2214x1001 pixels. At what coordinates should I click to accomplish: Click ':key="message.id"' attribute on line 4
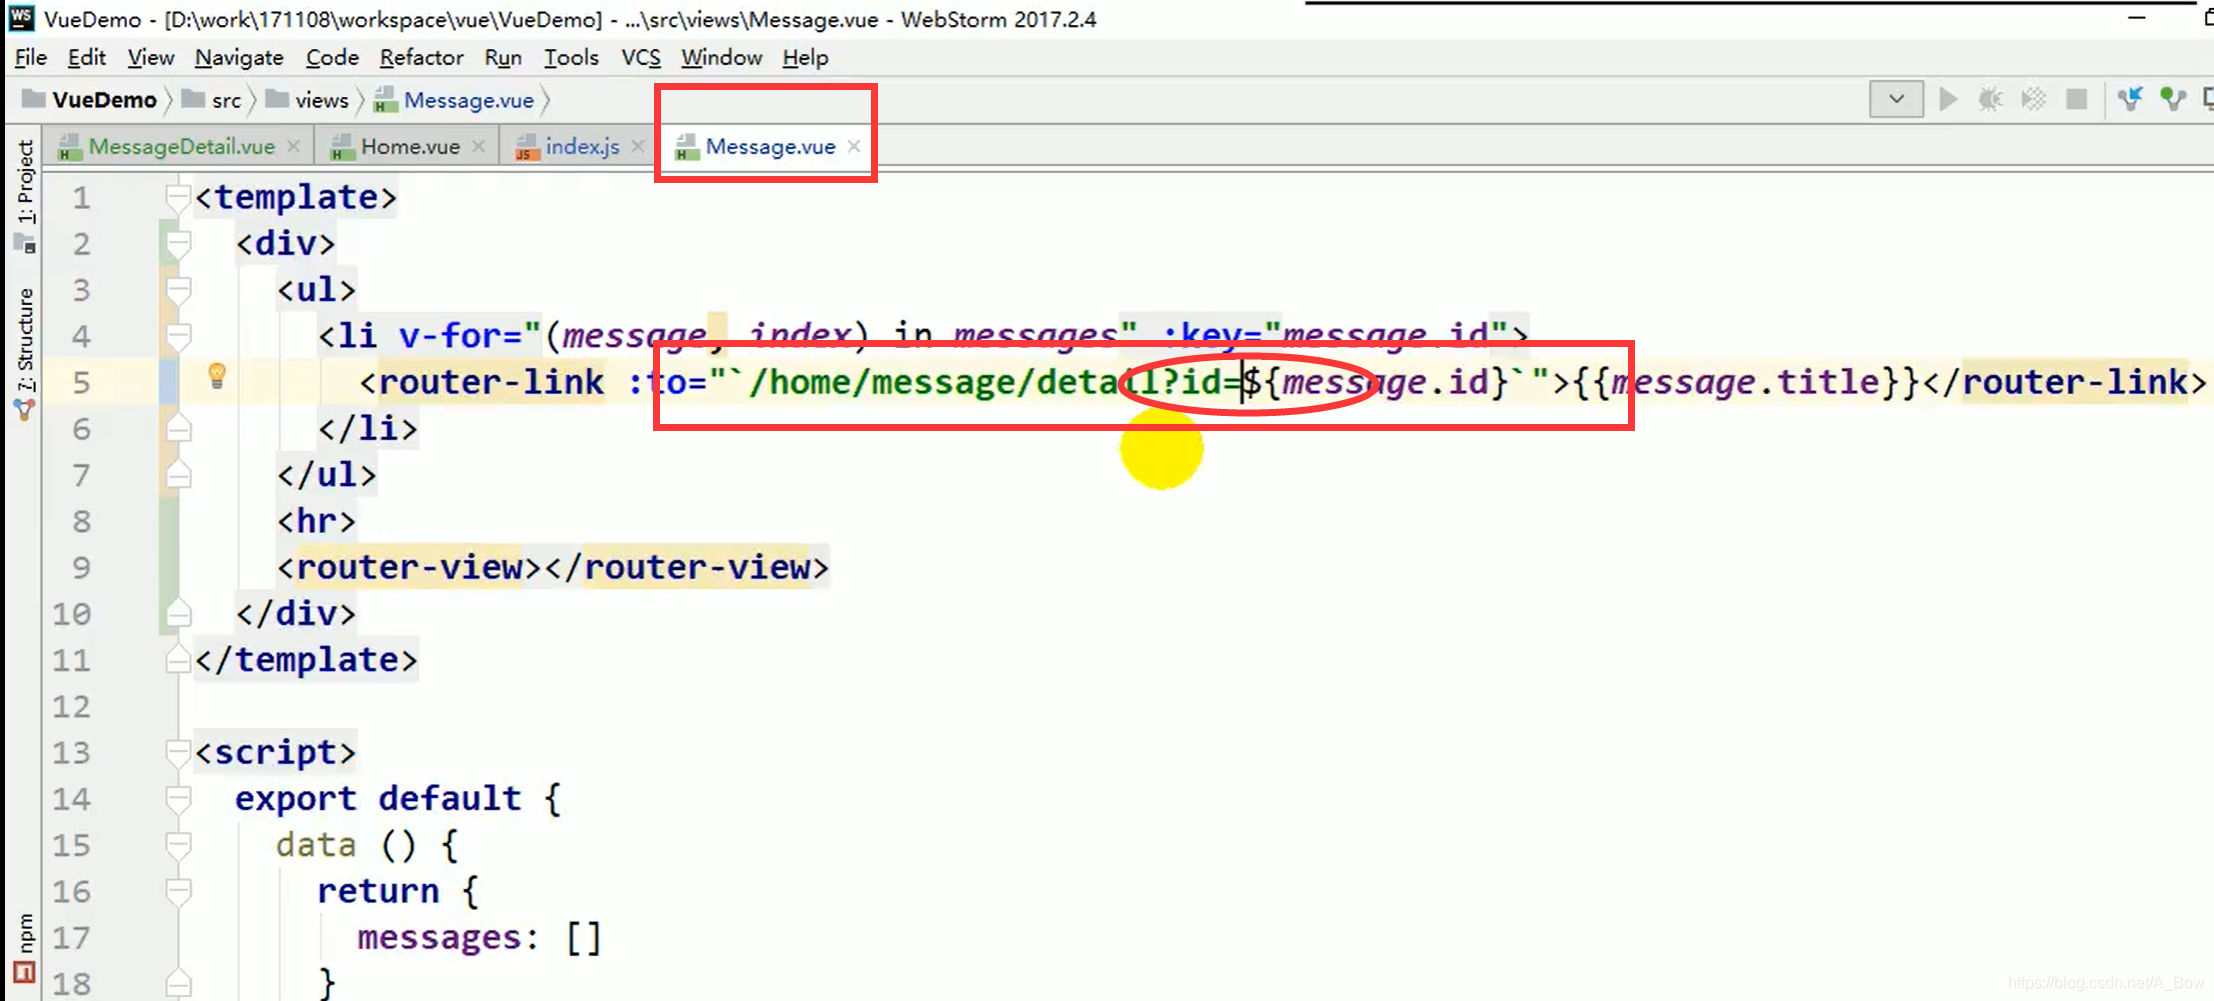1334,335
